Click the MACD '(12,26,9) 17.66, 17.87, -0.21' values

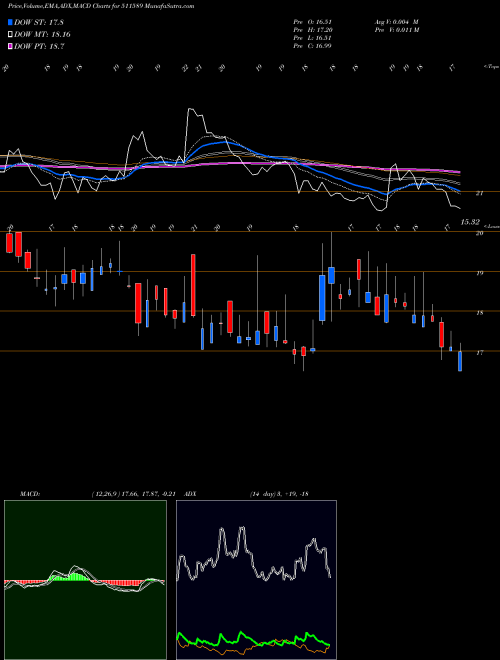133,494
